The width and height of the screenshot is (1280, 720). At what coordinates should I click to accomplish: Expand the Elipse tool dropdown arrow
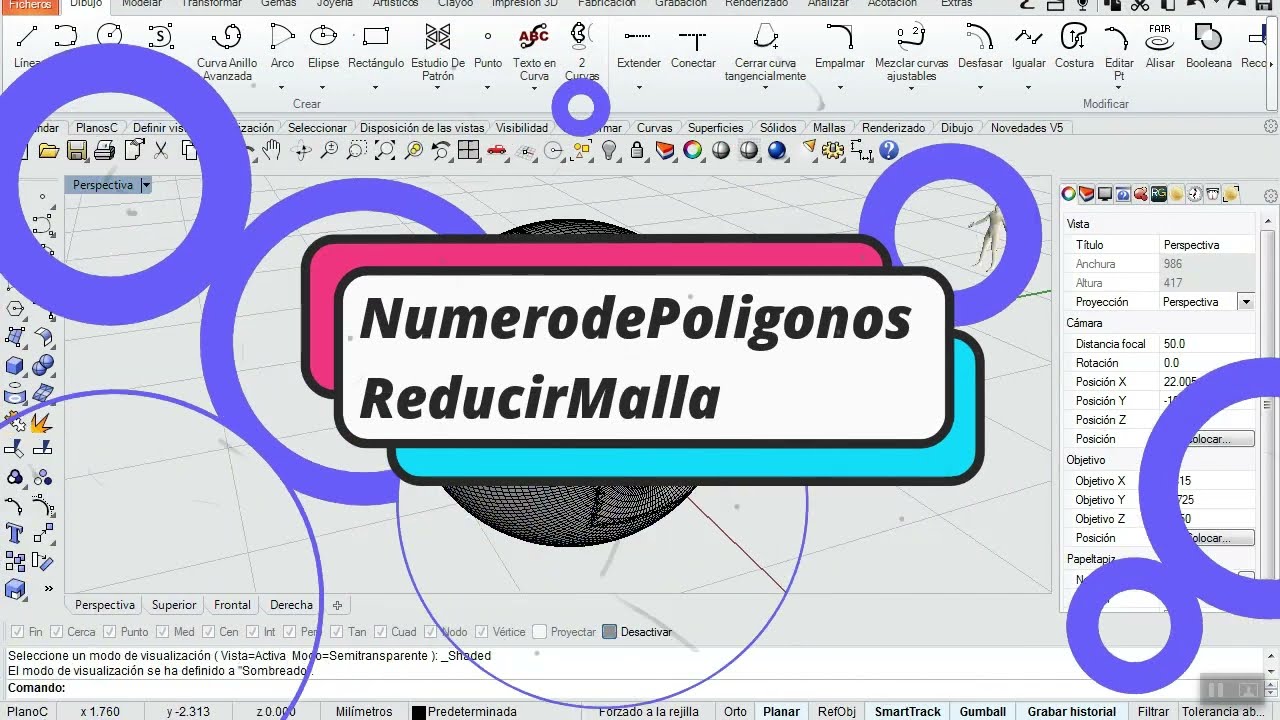point(323,87)
